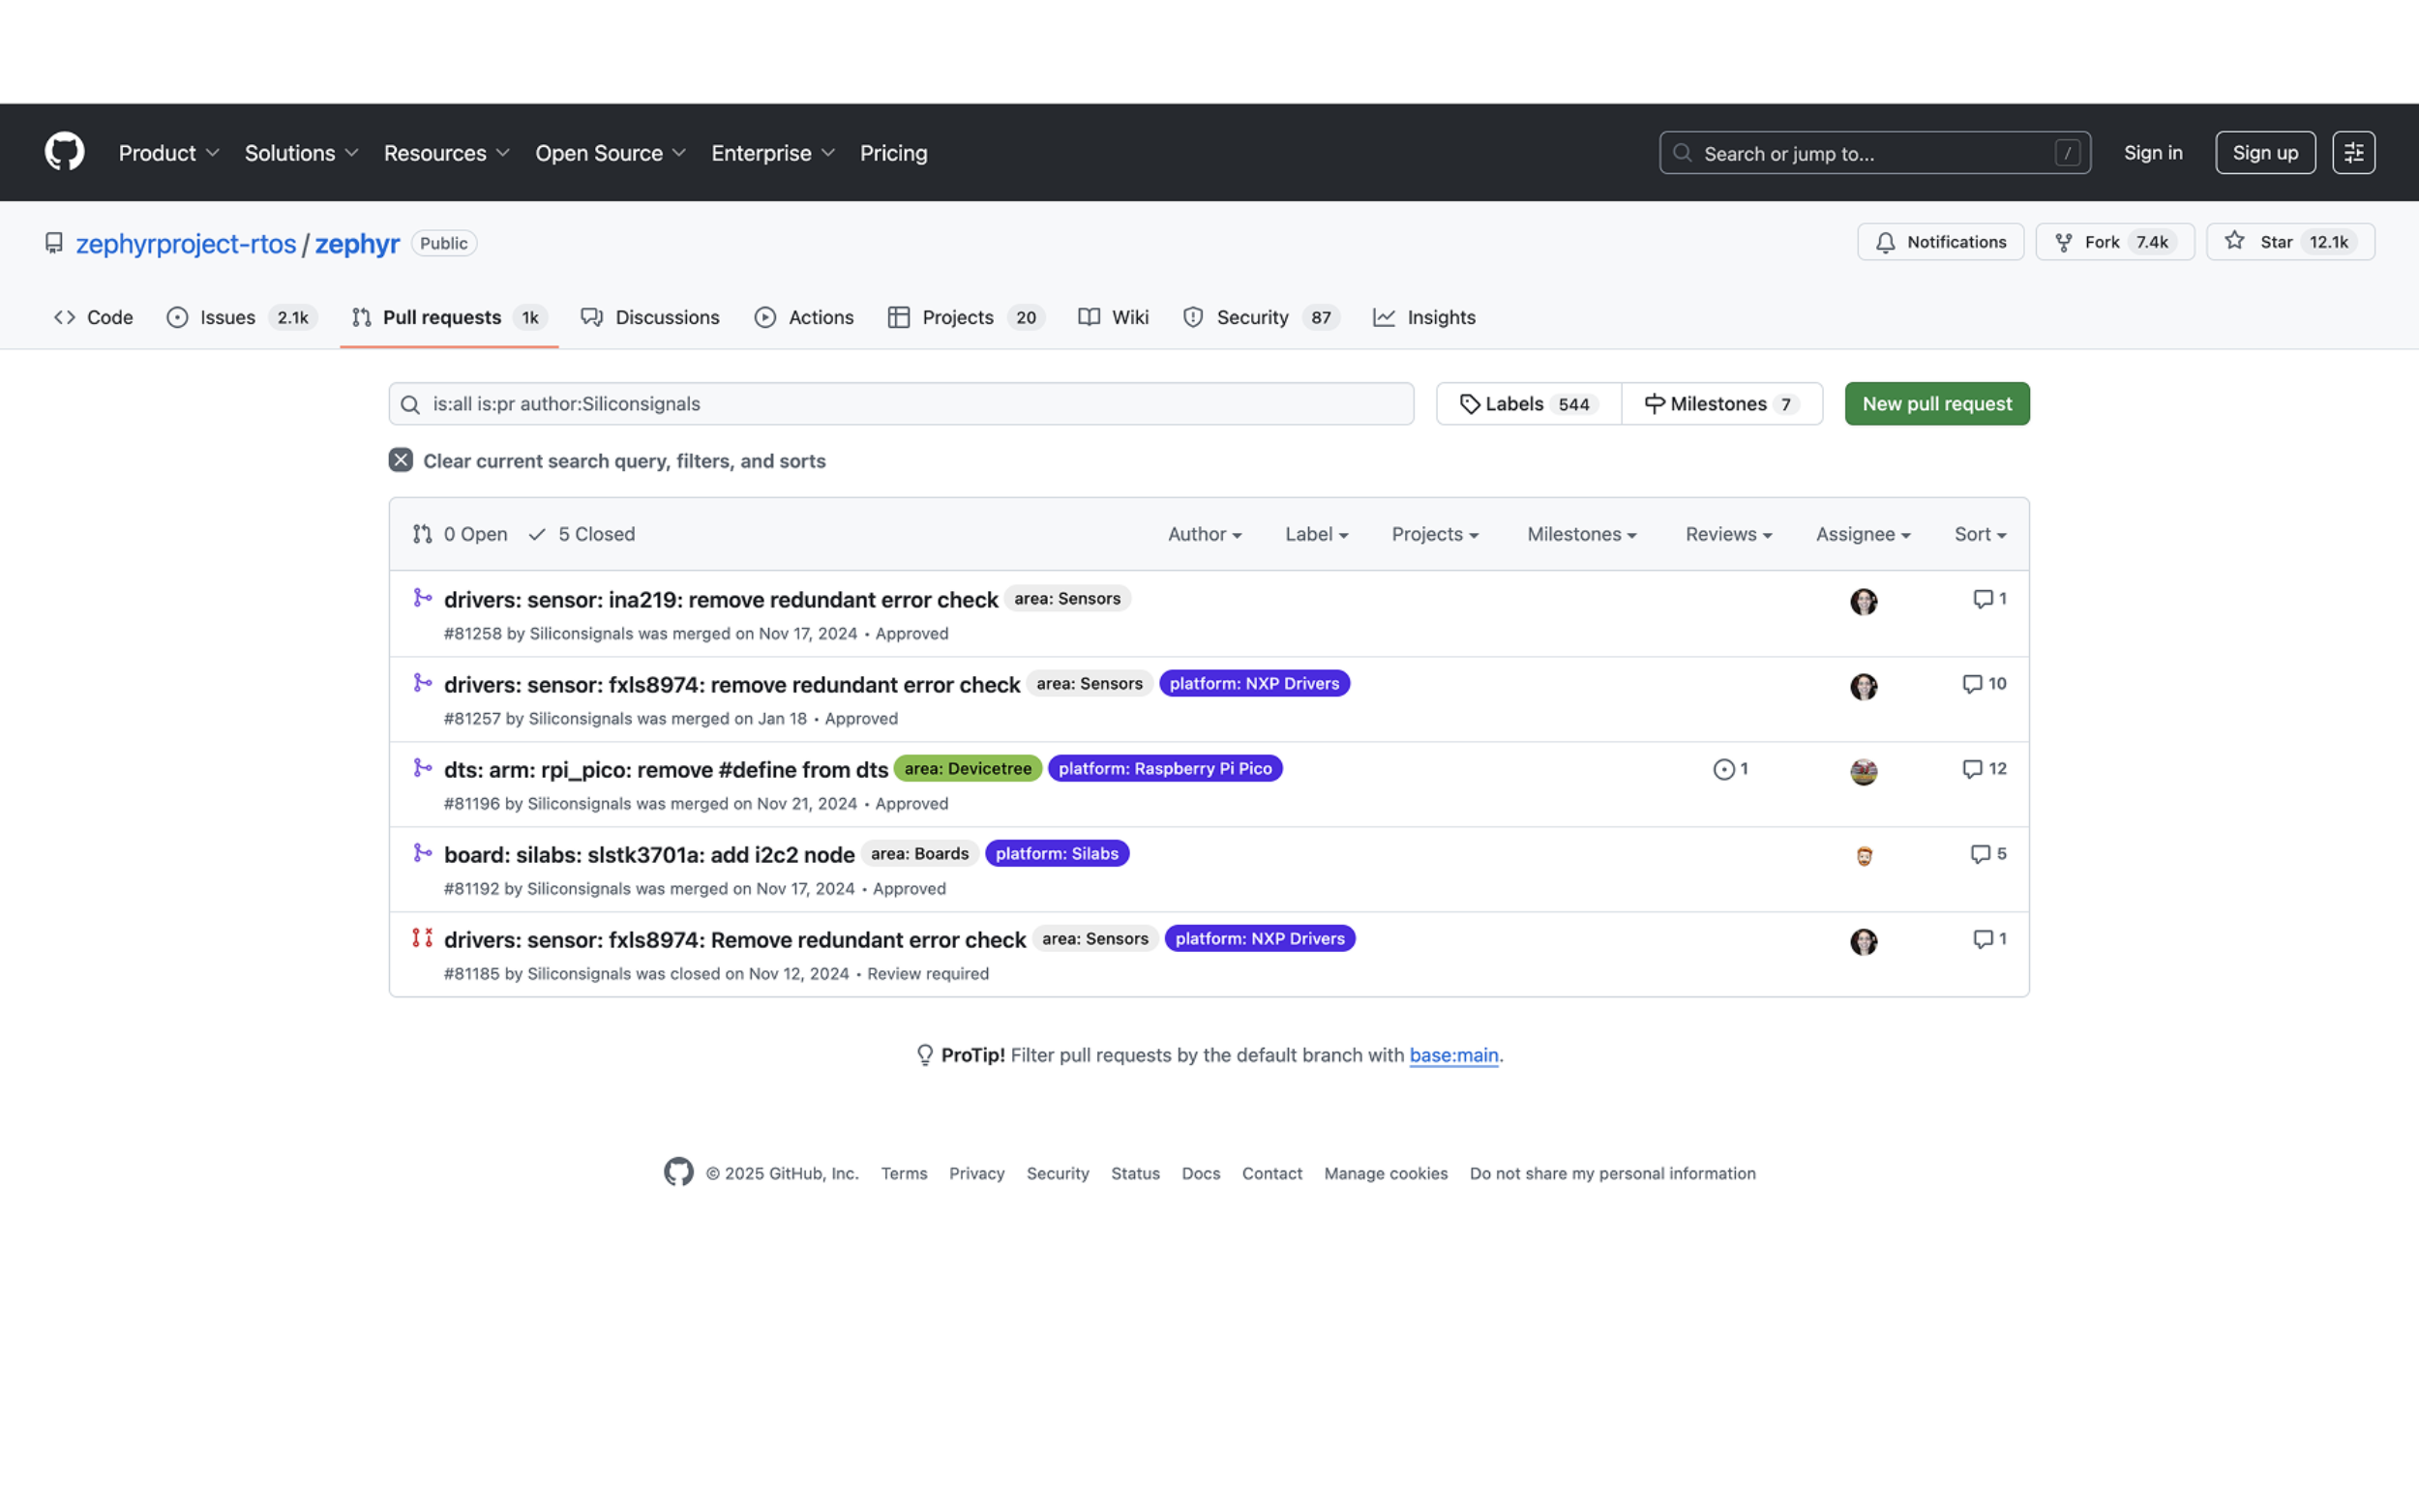2419x1512 pixels.
Task: Open the Label filter dropdown
Action: click(x=1316, y=534)
